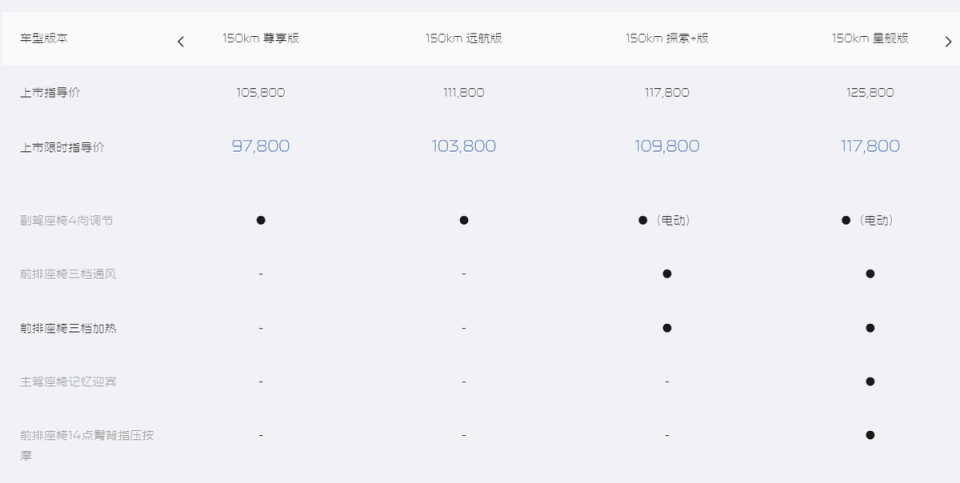Select the 150km 星舰版 column header
The width and height of the screenshot is (960, 483).
tap(870, 38)
